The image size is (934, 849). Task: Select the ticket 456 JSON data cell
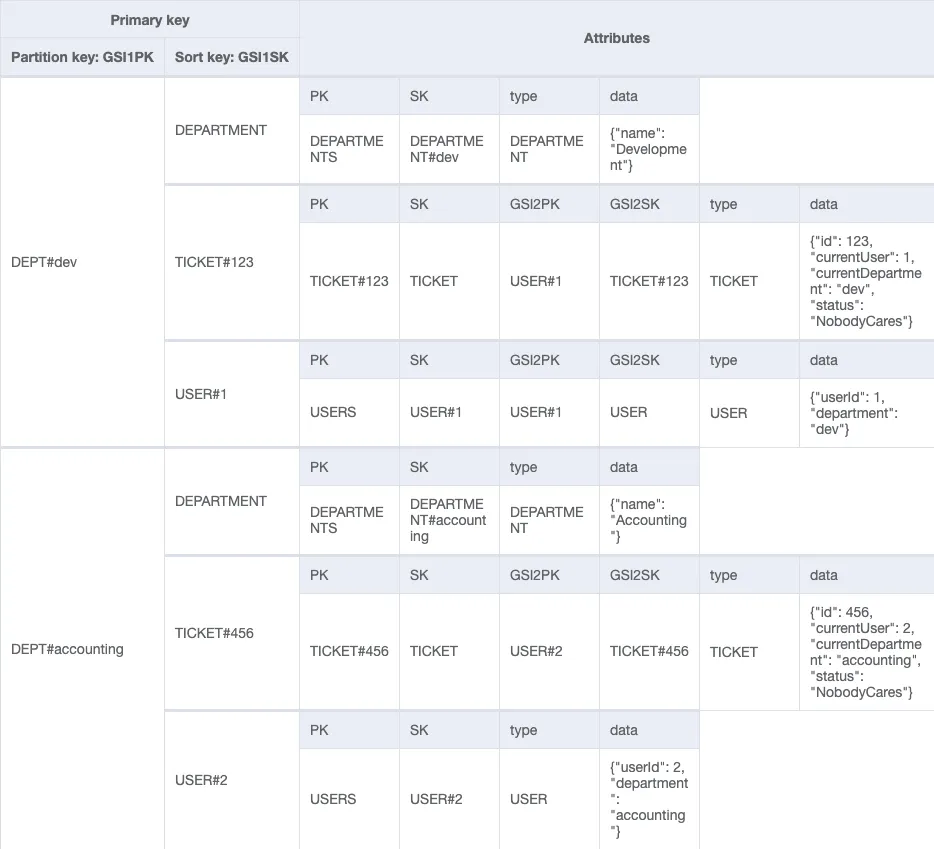866,651
